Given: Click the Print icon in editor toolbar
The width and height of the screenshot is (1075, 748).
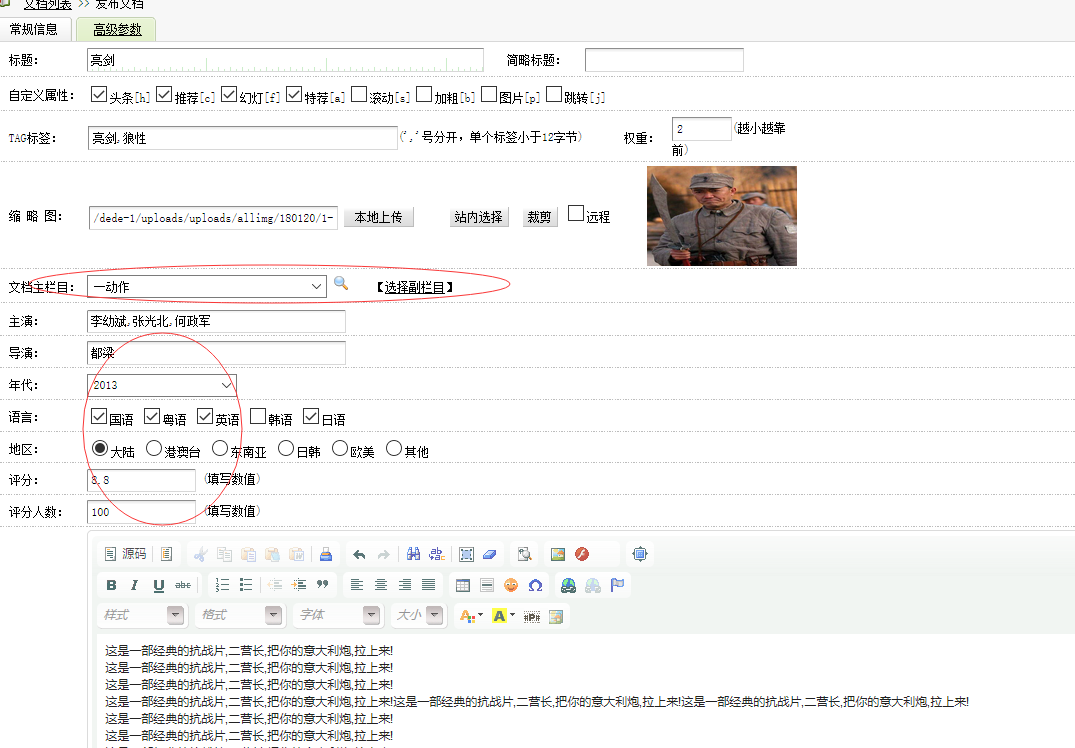Looking at the screenshot, I should (x=325, y=554).
